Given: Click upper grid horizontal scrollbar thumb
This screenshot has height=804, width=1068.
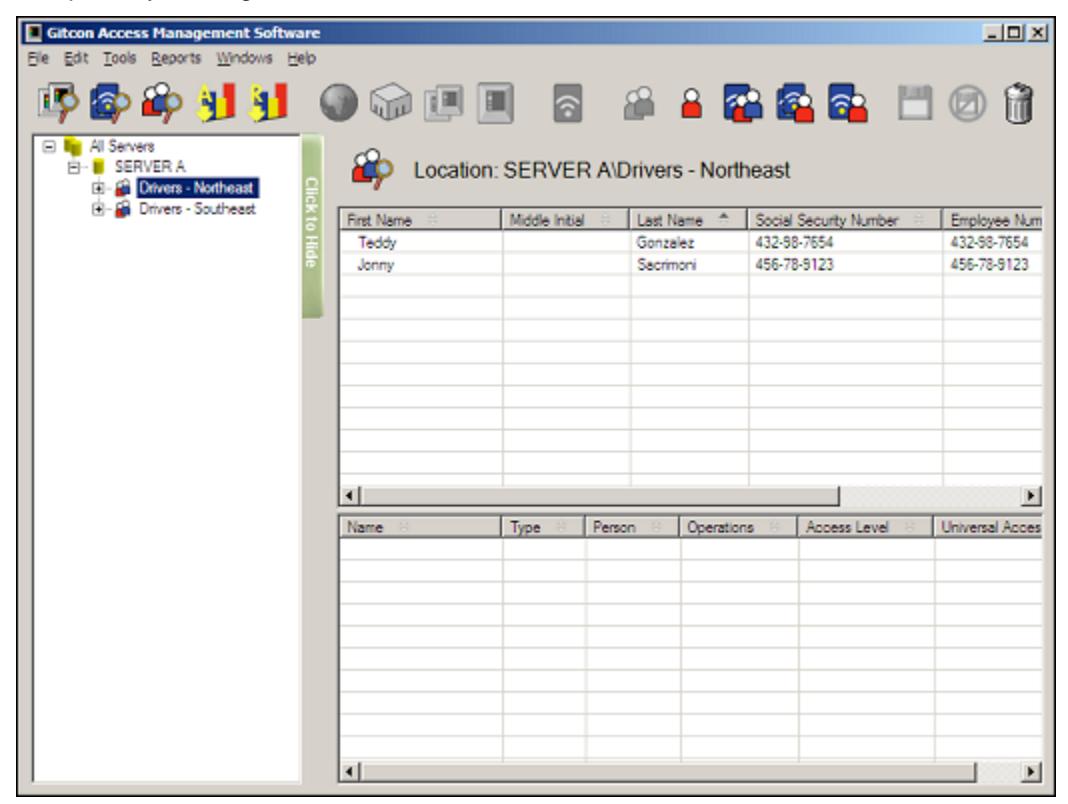Looking at the screenshot, I should 599,495.
